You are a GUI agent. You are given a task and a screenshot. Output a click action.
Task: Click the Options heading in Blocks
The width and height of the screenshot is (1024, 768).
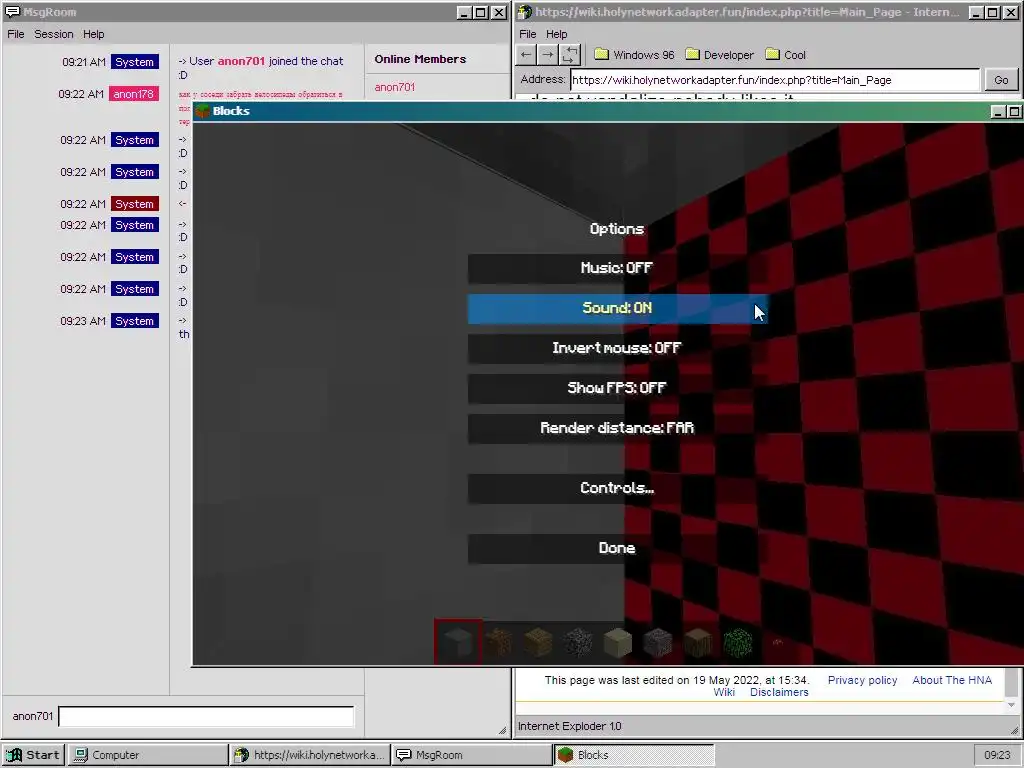[x=617, y=229]
